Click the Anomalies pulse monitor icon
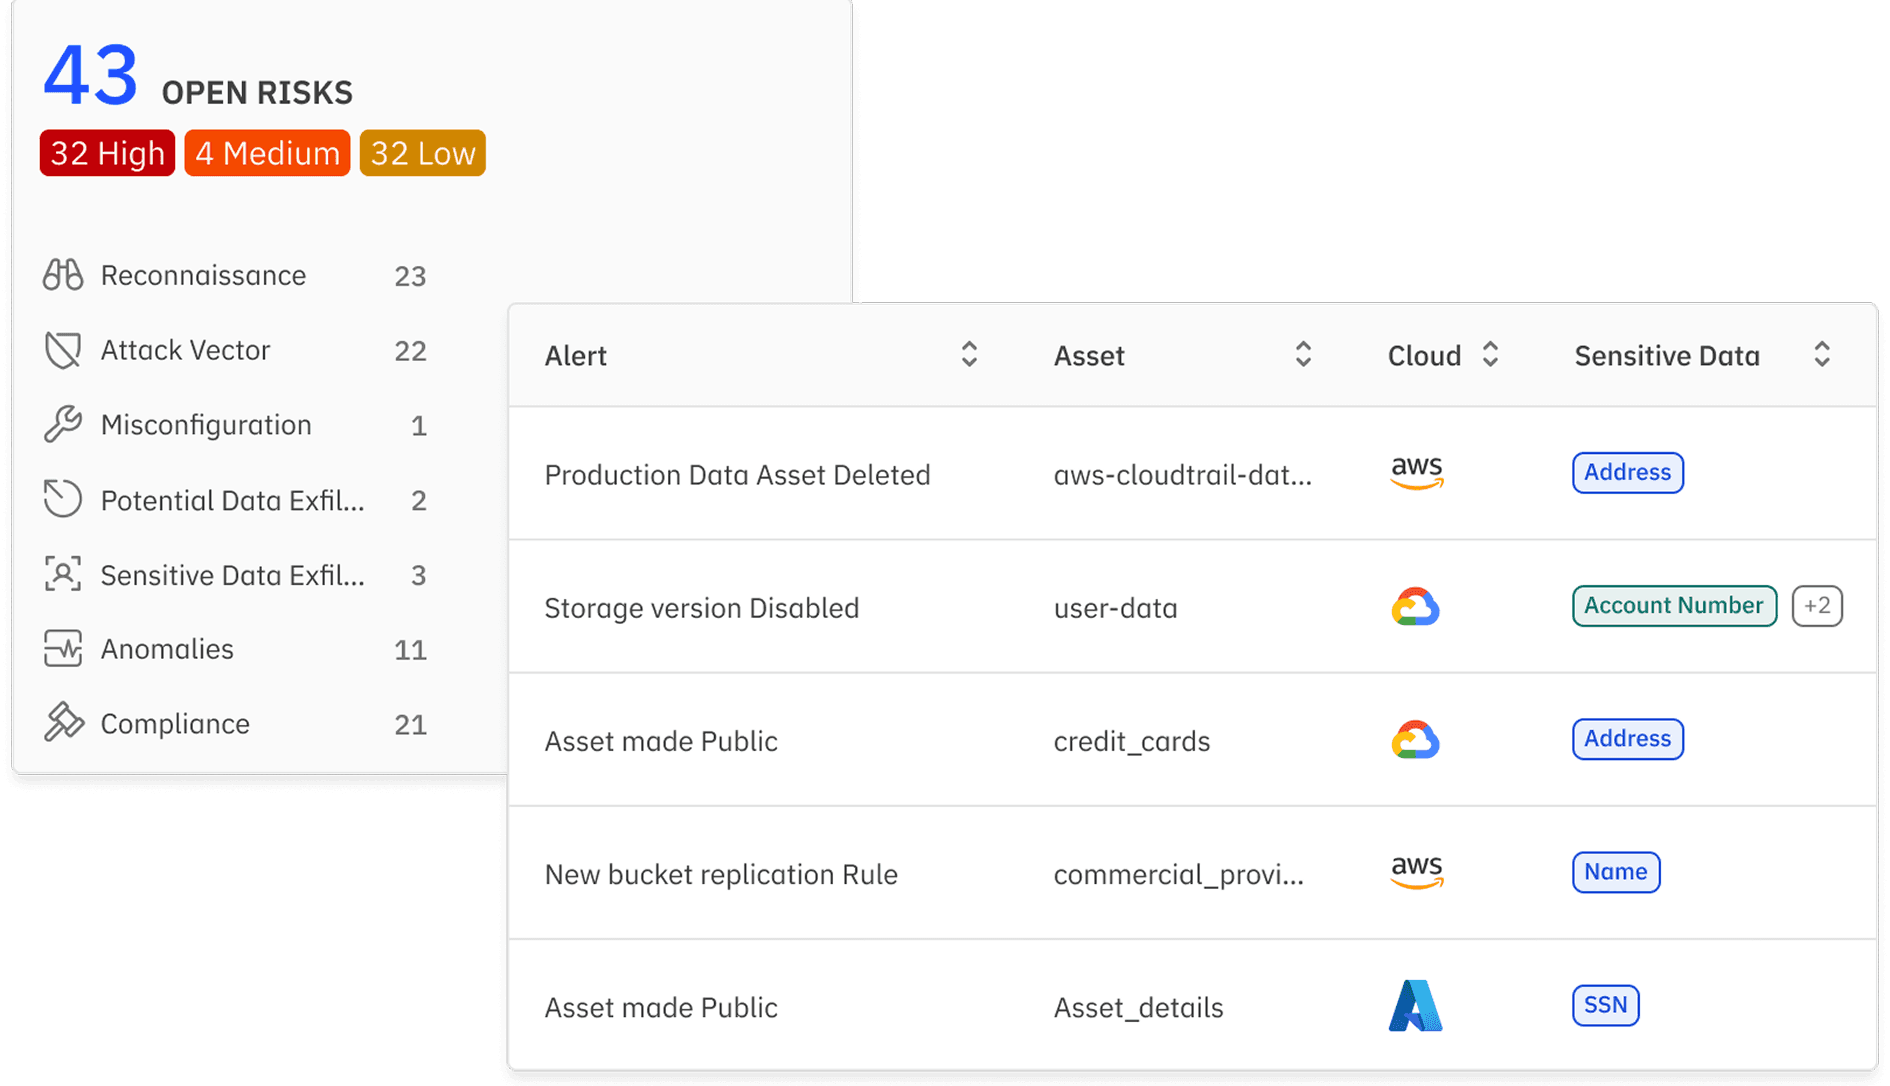This screenshot has width=1890, height=1086. [x=62, y=649]
